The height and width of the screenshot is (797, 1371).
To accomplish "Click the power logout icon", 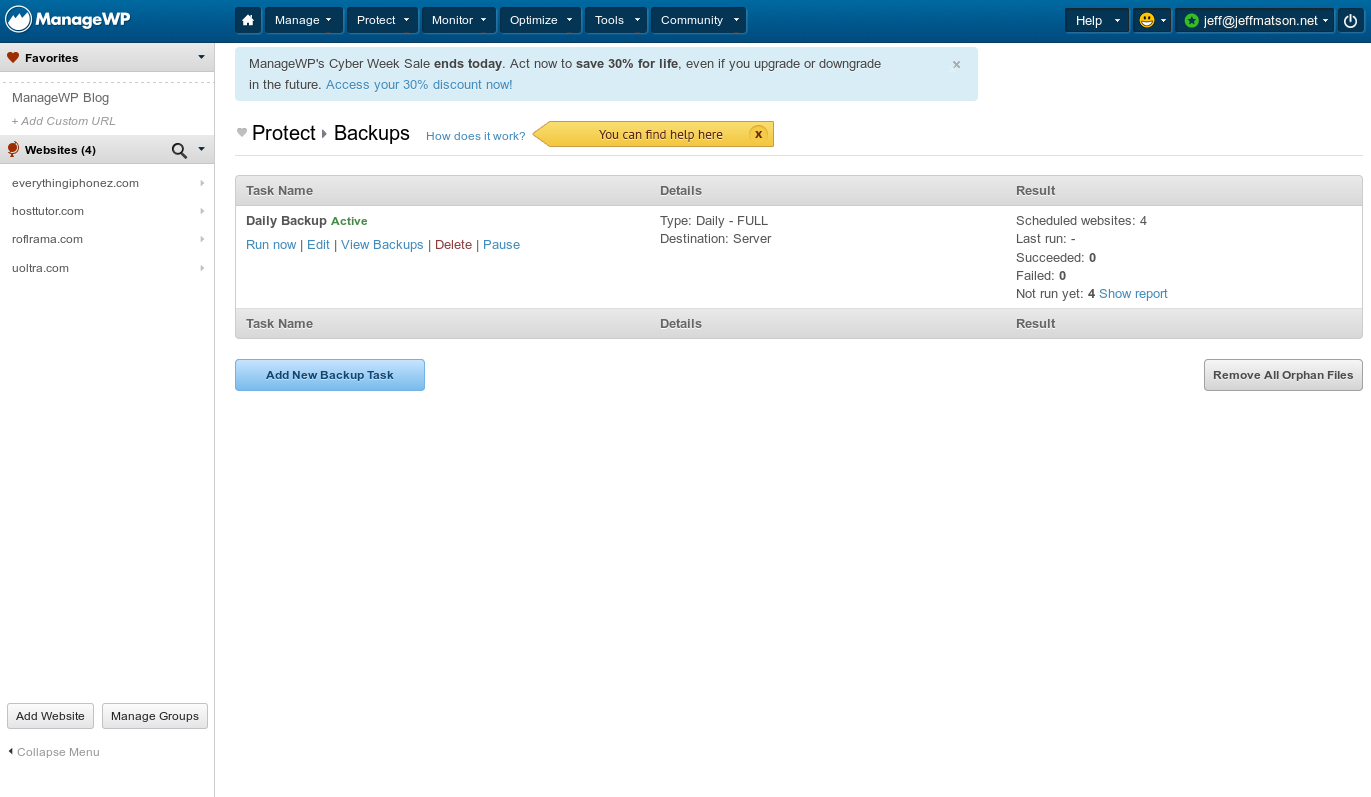I will click(1350, 20).
